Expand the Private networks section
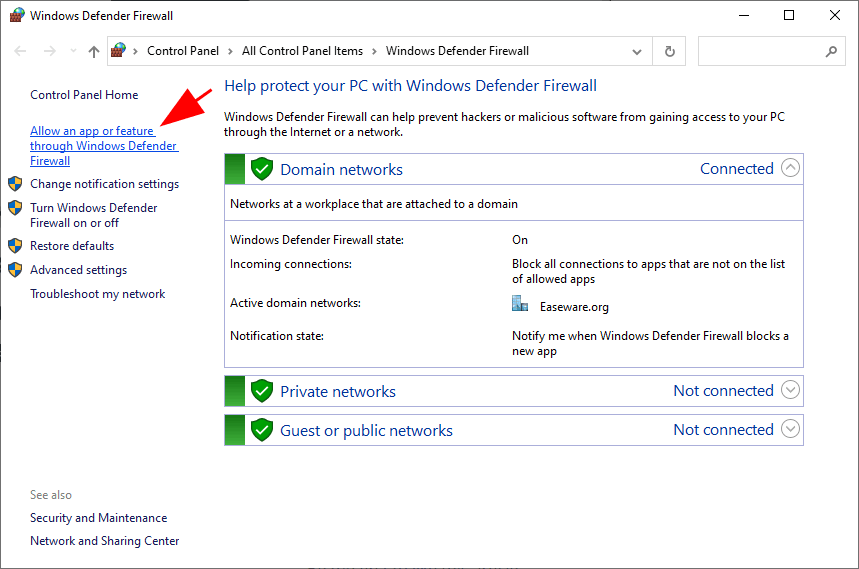The height and width of the screenshot is (569, 859). tap(790, 390)
